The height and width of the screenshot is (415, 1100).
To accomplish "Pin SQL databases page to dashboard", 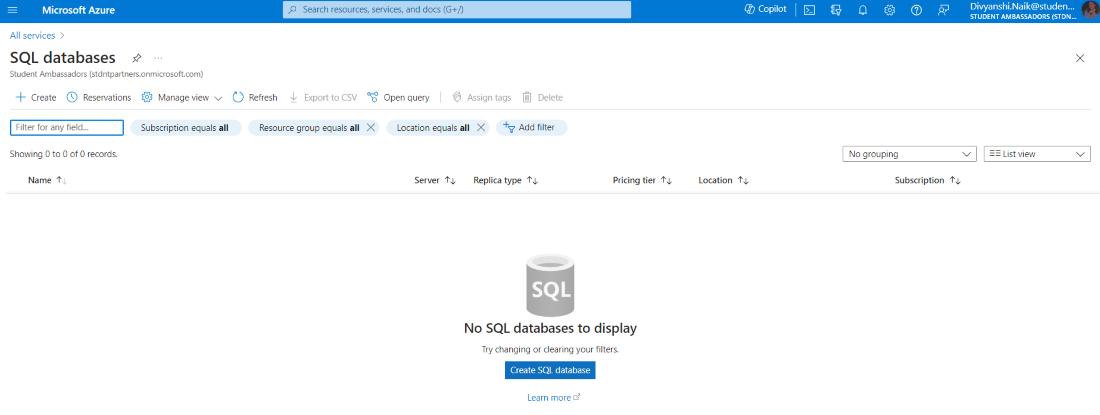I will click(x=137, y=58).
